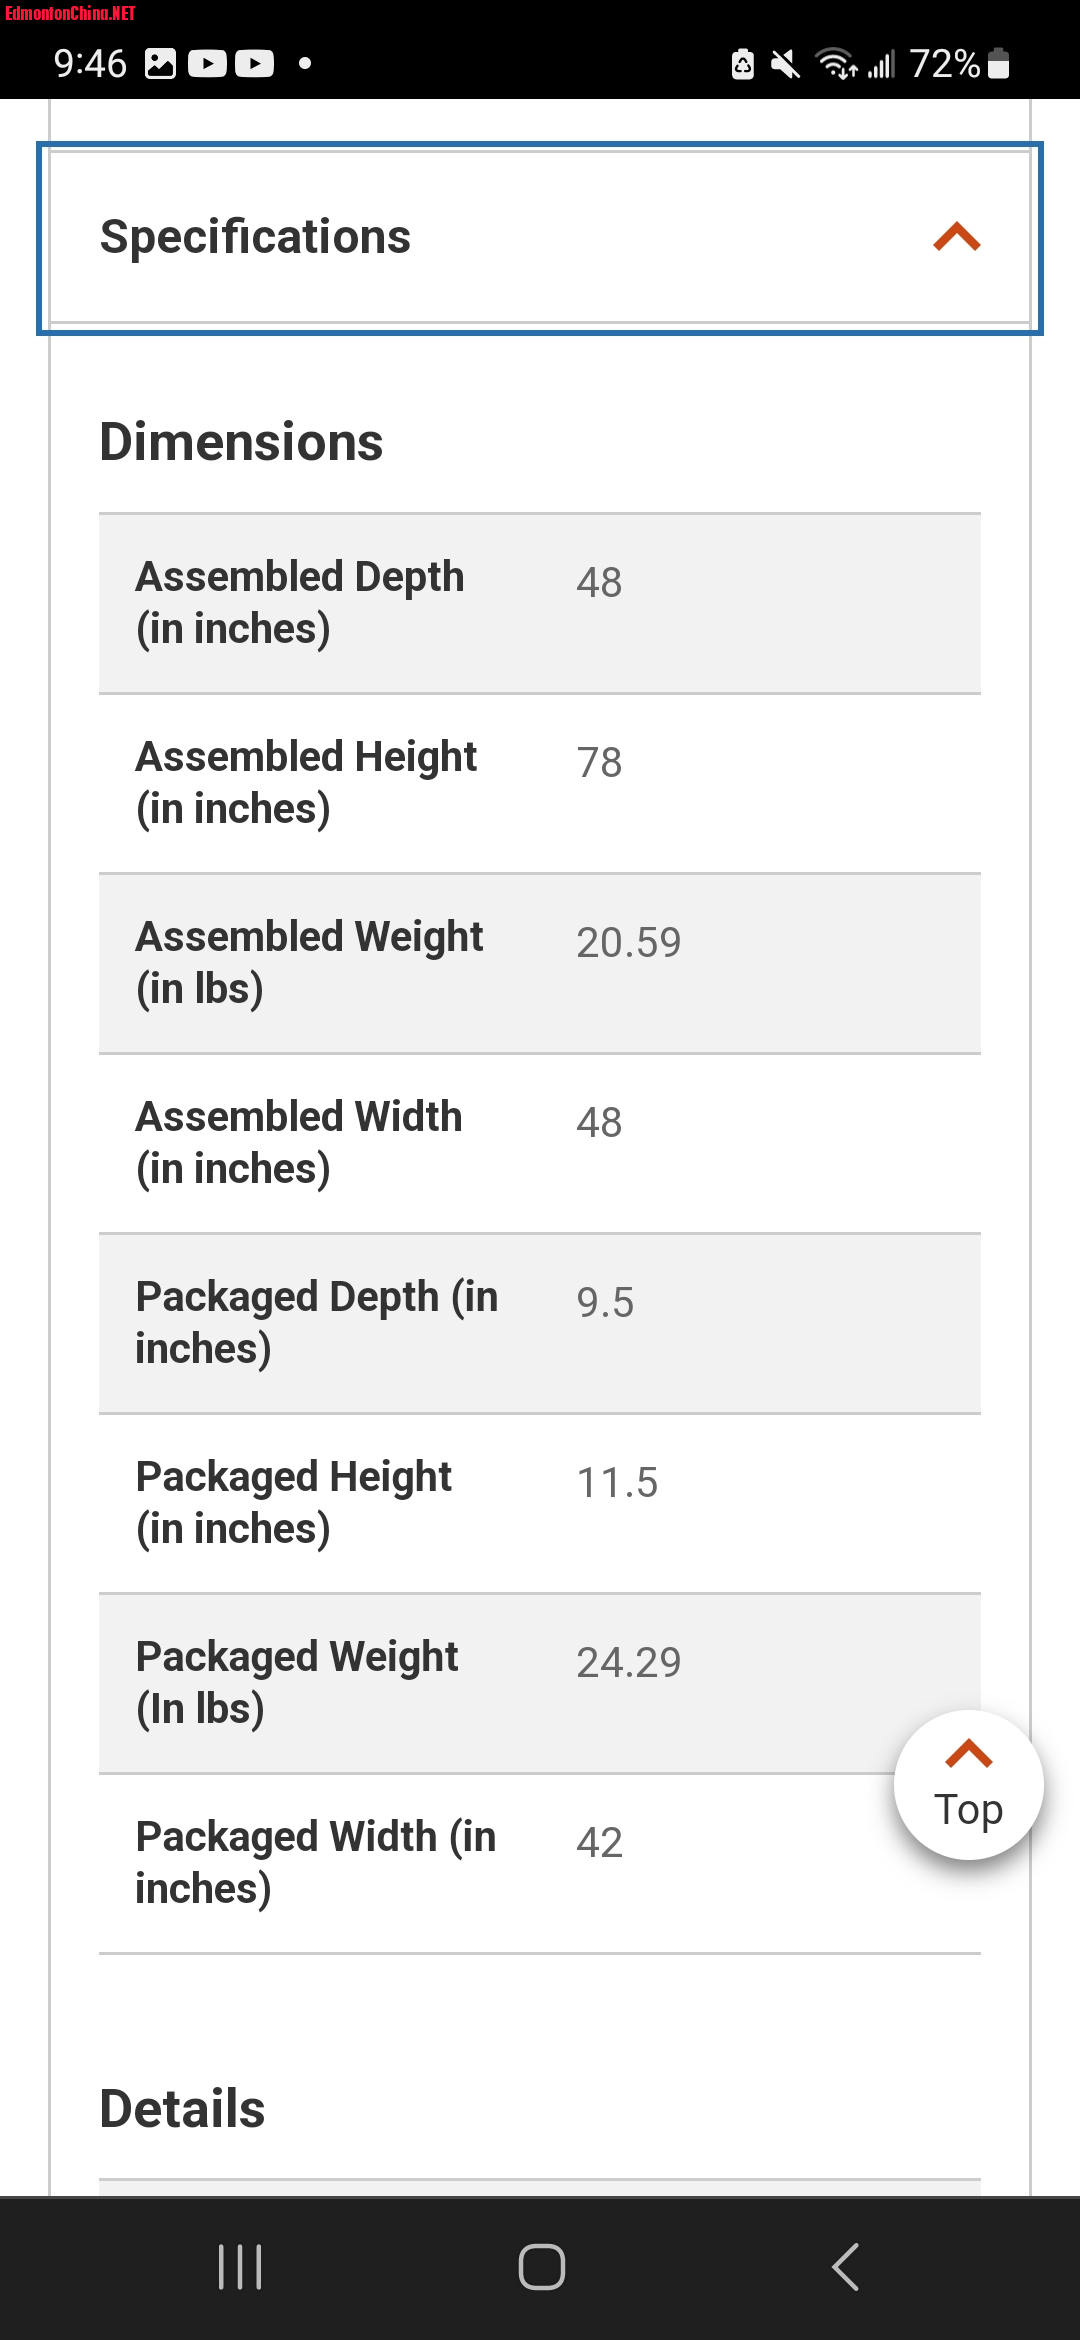Viewport: 1080px width, 2340px height.
Task: Tap the Packaged Depth 9.5 row
Action: 540,1324
